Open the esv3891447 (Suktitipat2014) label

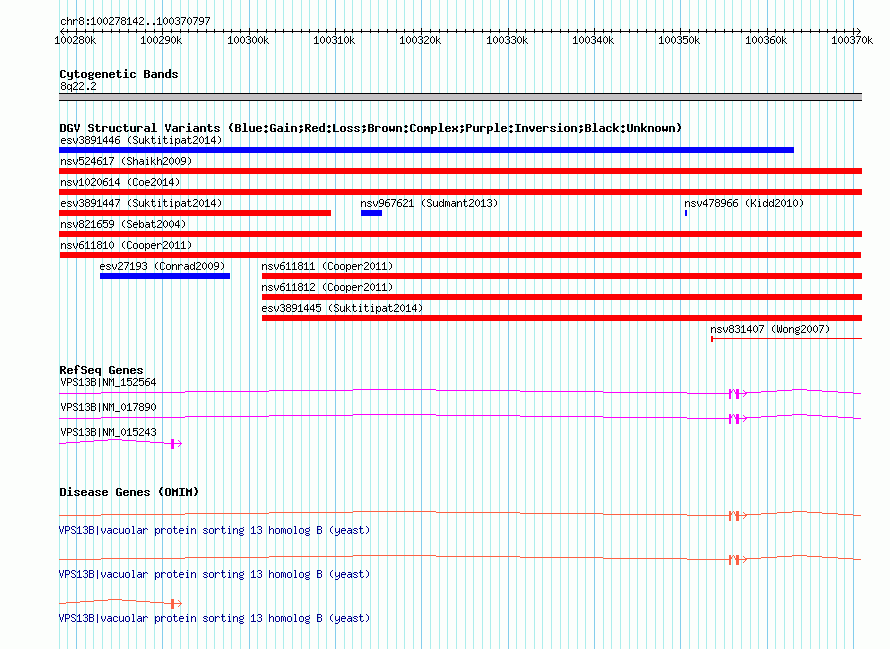(x=141, y=203)
